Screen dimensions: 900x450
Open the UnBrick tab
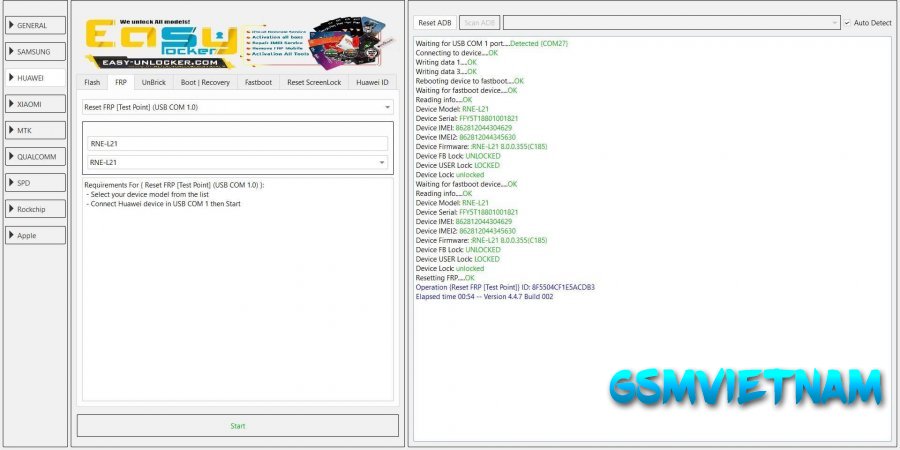154,82
